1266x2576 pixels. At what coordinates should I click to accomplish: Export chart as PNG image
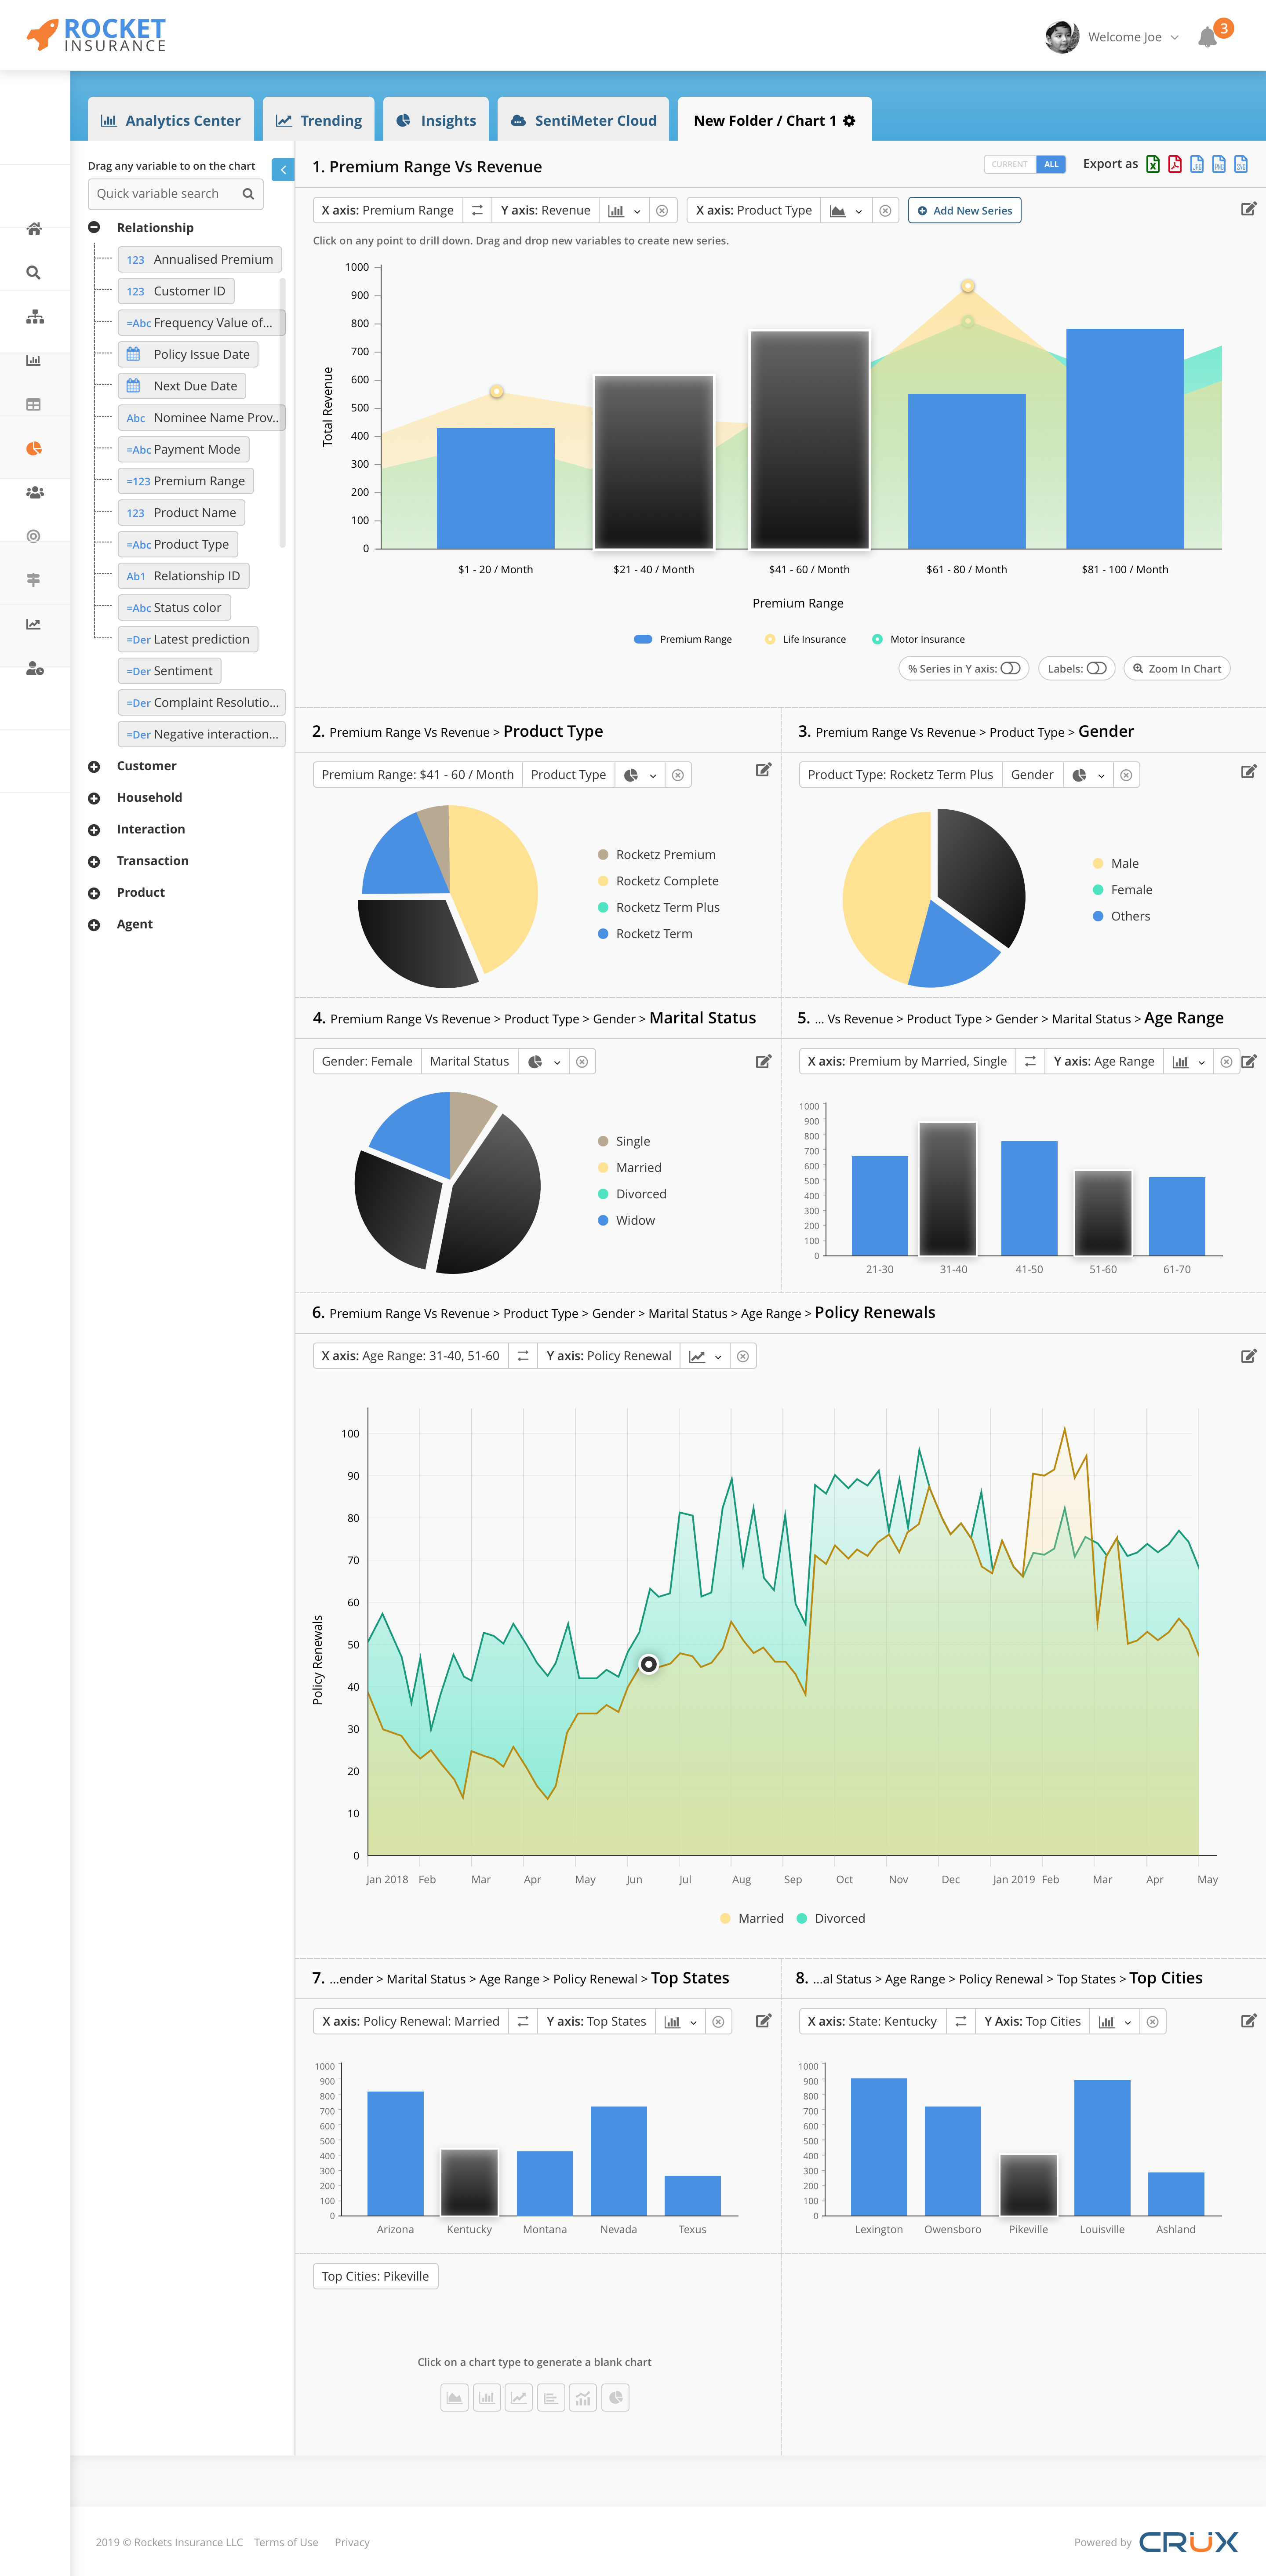click(x=1219, y=164)
